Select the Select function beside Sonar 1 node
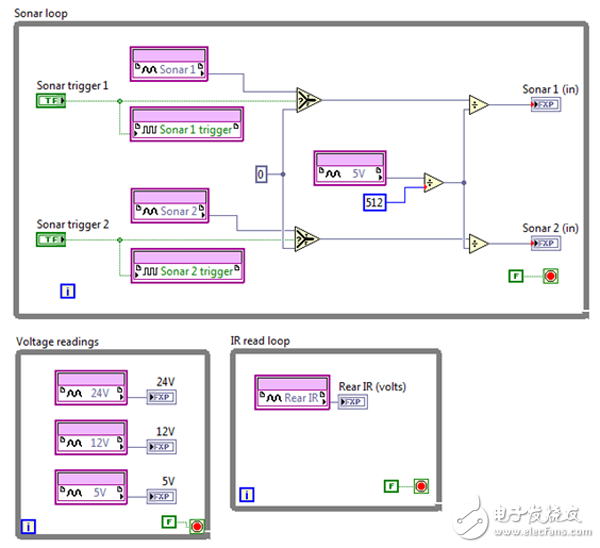The width and height of the screenshot is (600, 548). tap(307, 100)
